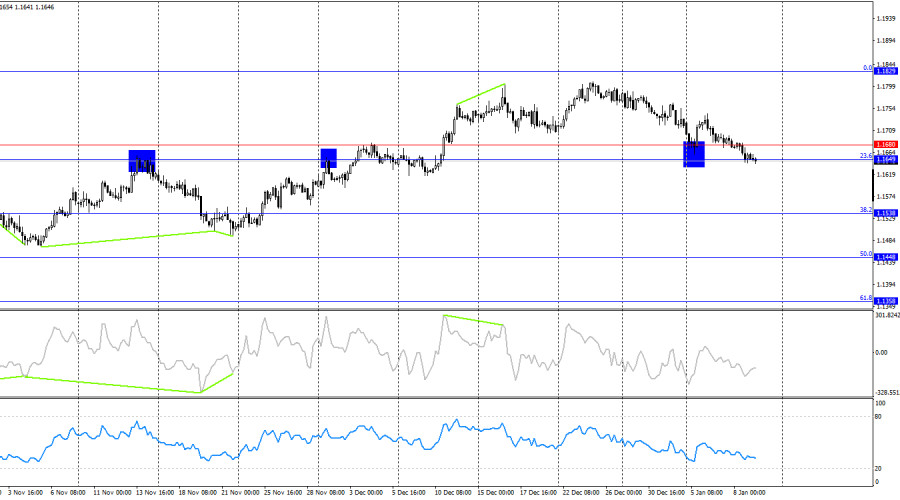This screenshot has height=500, width=900.
Task: Click the 1.1799 price axis value
Action: pos(886,87)
